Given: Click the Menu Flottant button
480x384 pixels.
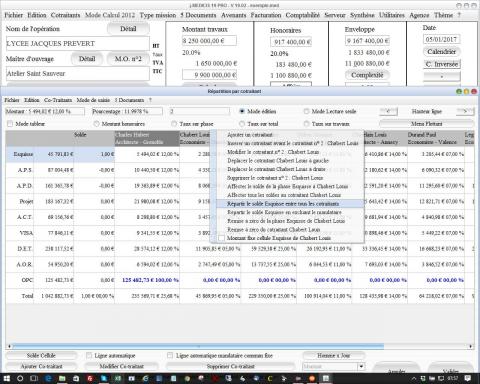Looking at the screenshot, I should (x=427, y=124).
